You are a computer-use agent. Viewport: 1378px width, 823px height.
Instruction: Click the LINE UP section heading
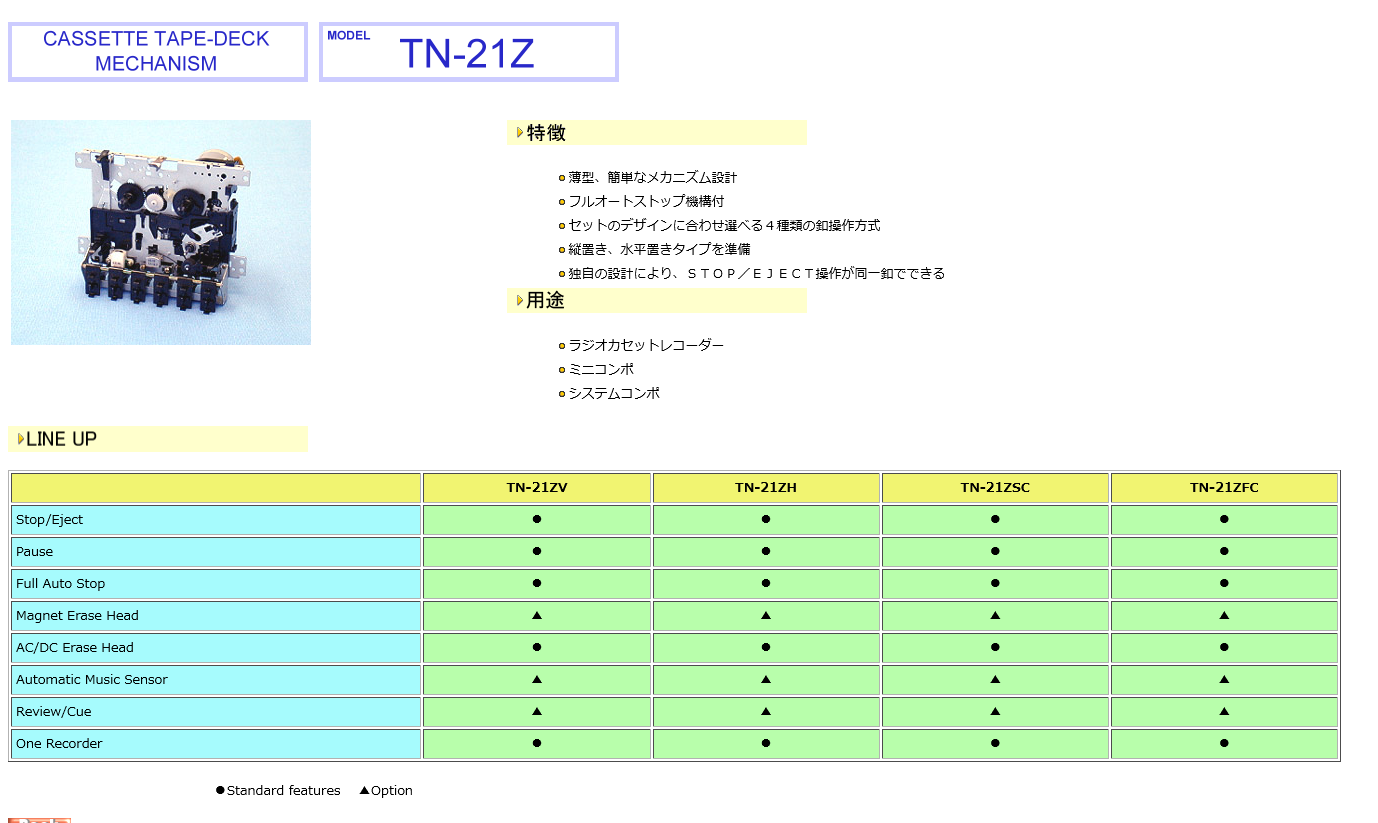[x=158, y=439]
